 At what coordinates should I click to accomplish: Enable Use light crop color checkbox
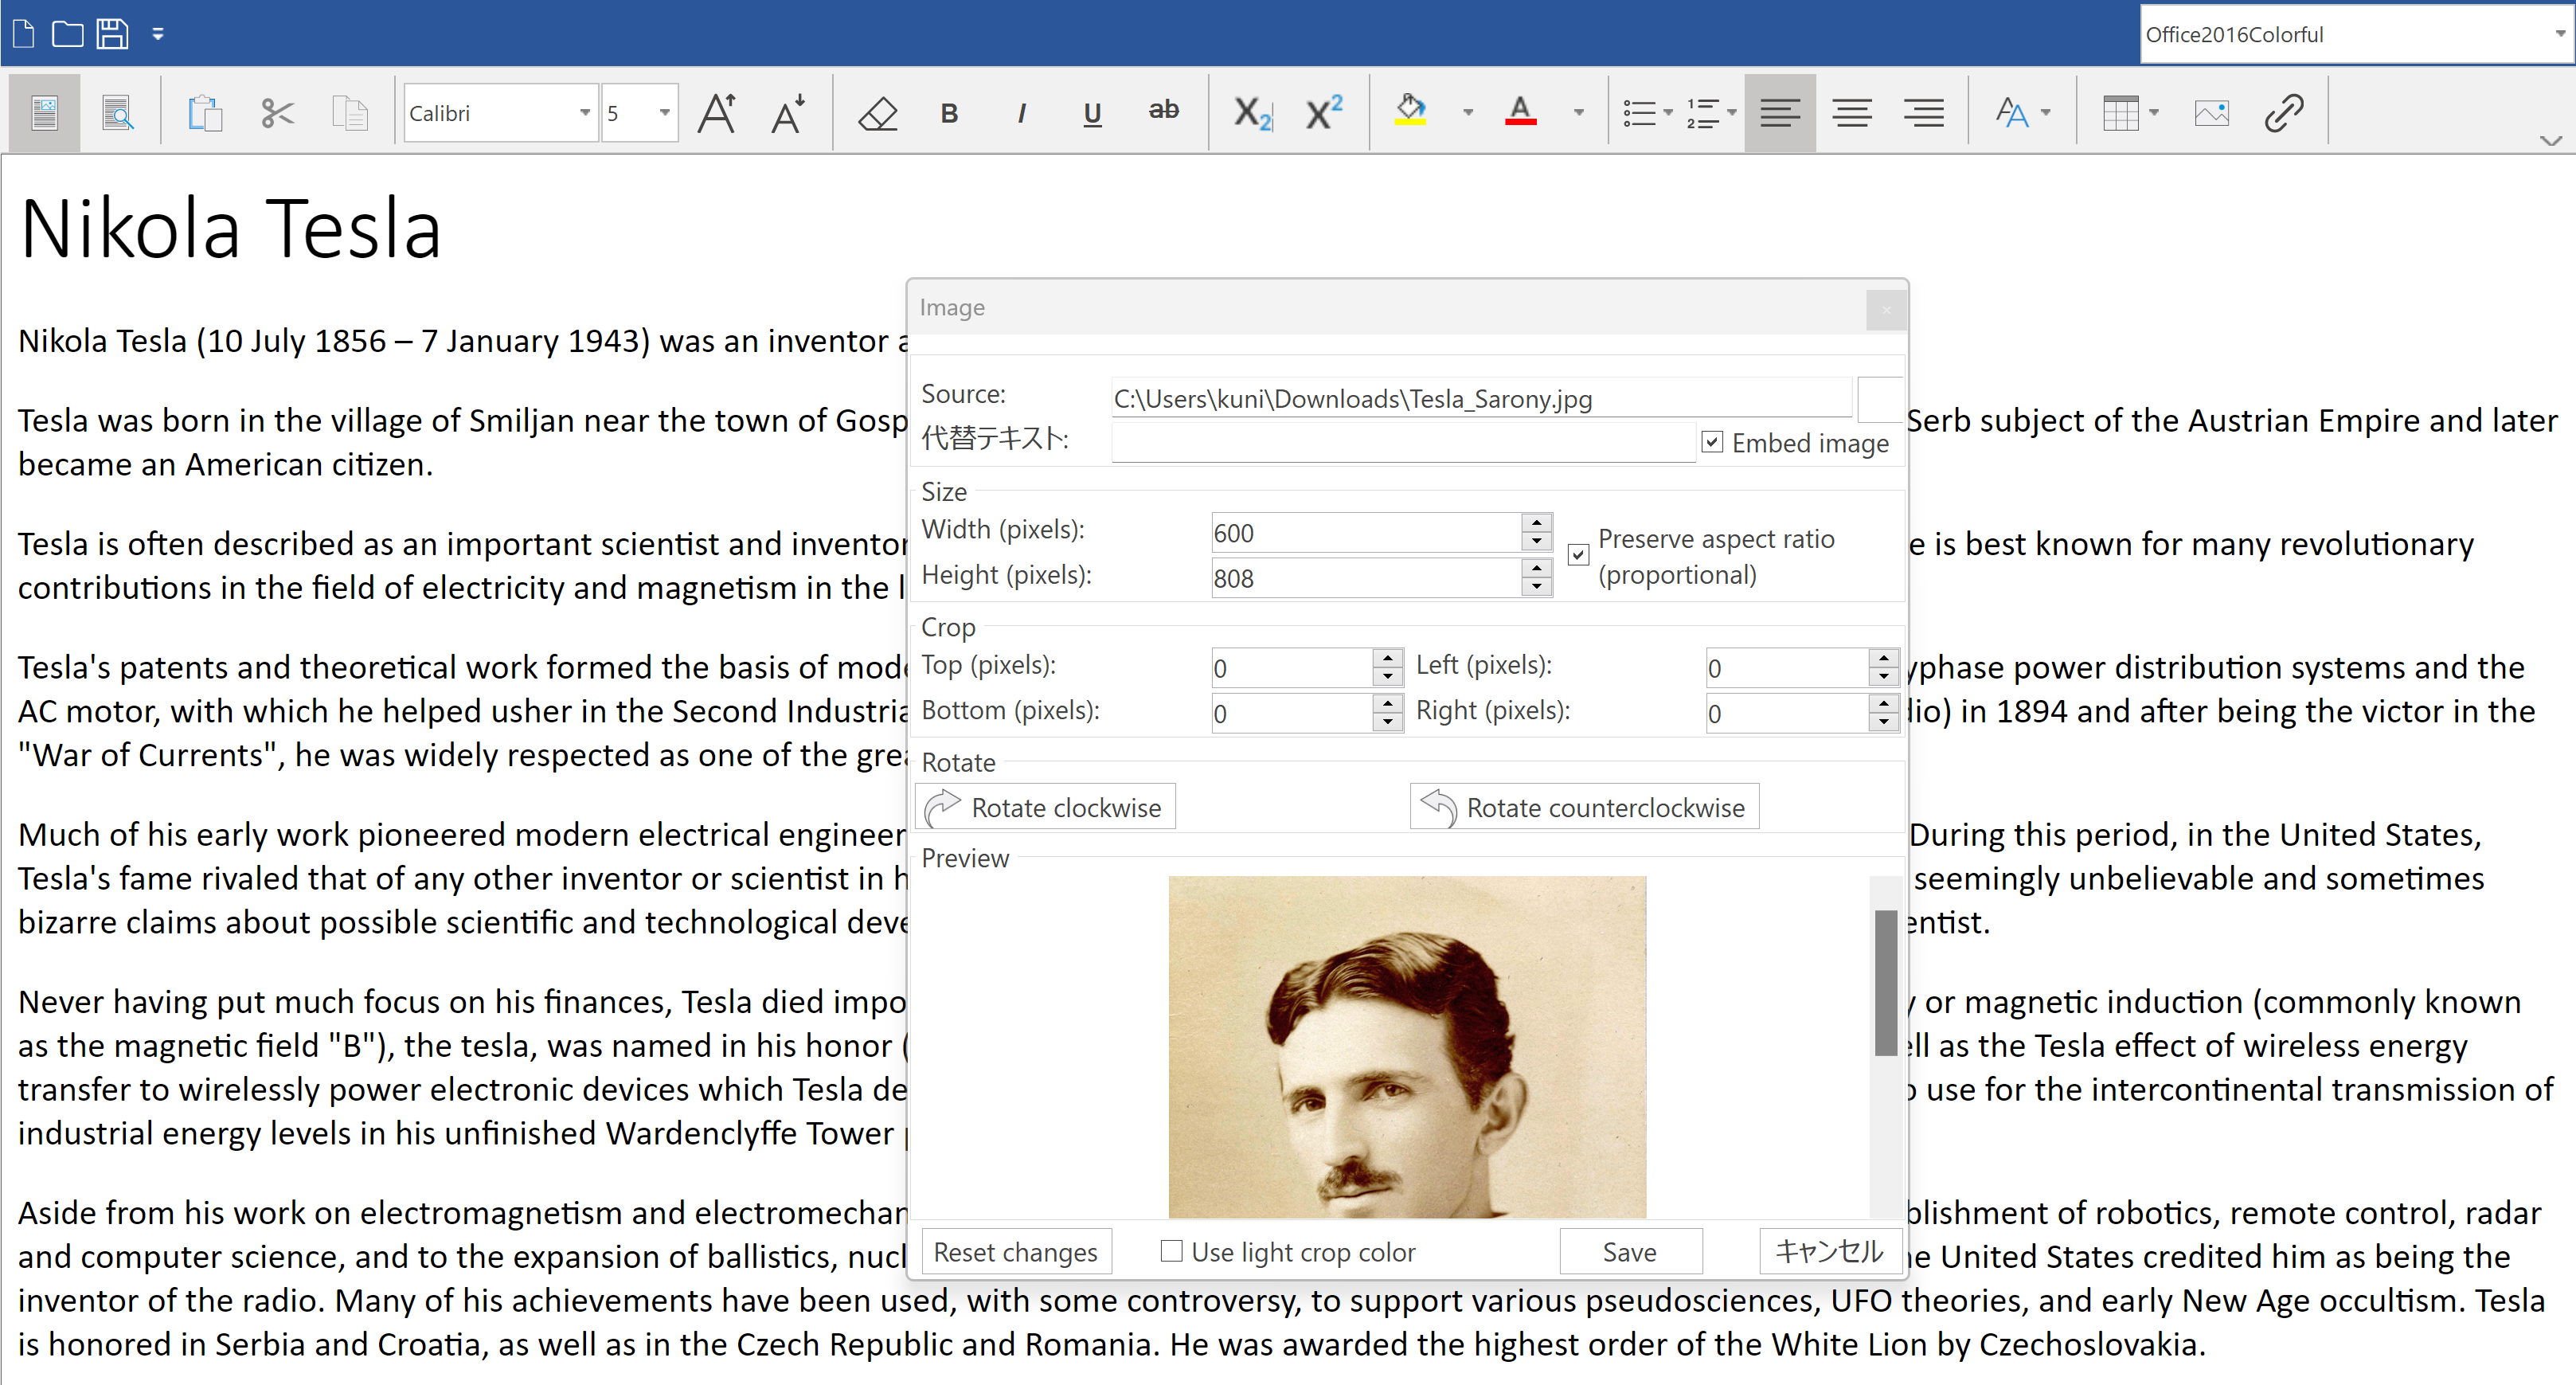[x=1171, y=1251]
